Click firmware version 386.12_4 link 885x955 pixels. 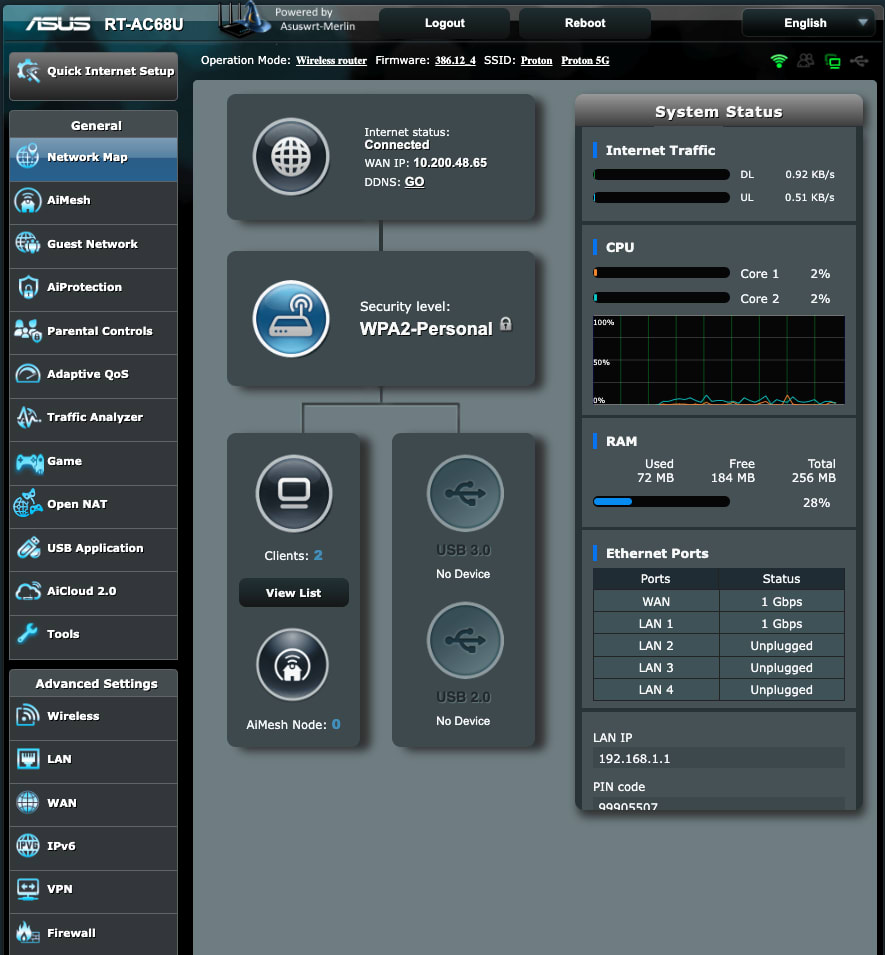(x=455, y=60)
